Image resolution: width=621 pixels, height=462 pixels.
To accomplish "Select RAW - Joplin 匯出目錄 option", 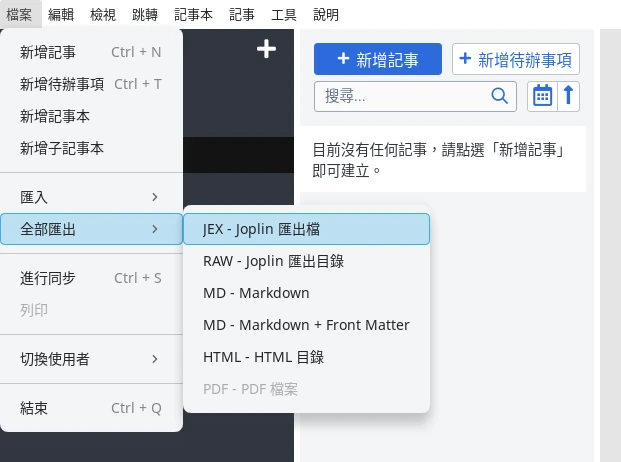I will tap(306, 261).
